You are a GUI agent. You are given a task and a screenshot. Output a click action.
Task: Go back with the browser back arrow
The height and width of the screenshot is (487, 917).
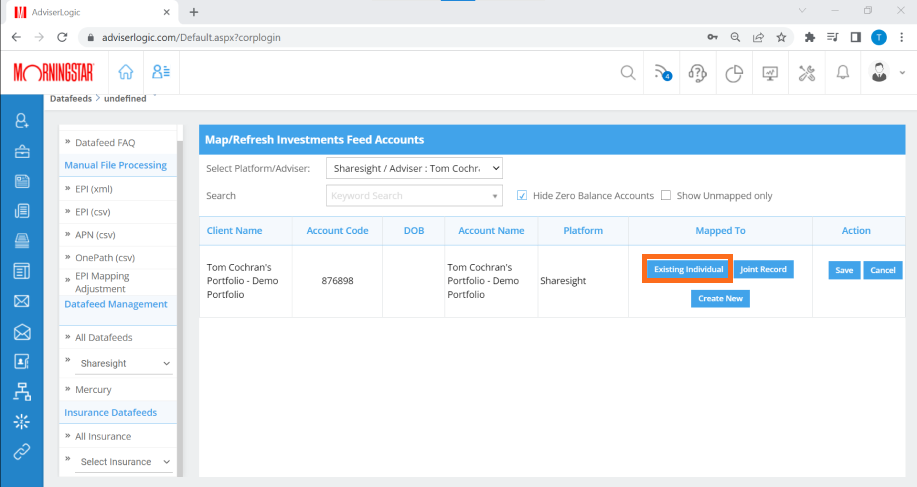[16, 37]
